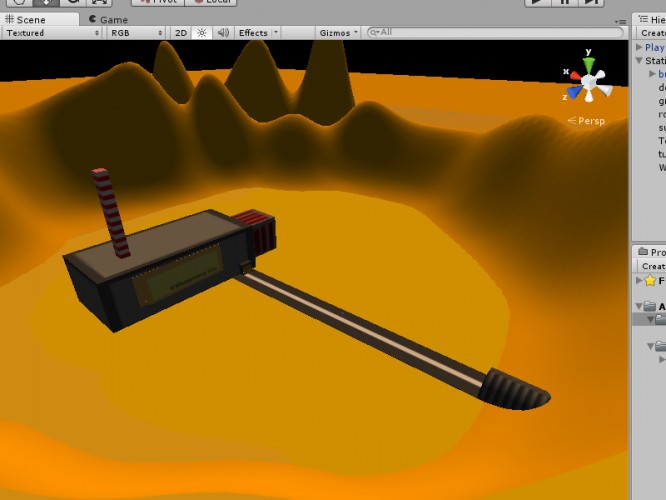Screen dimensions: 666x500
Task: Click the Assets folder icon
Action: 649,306
